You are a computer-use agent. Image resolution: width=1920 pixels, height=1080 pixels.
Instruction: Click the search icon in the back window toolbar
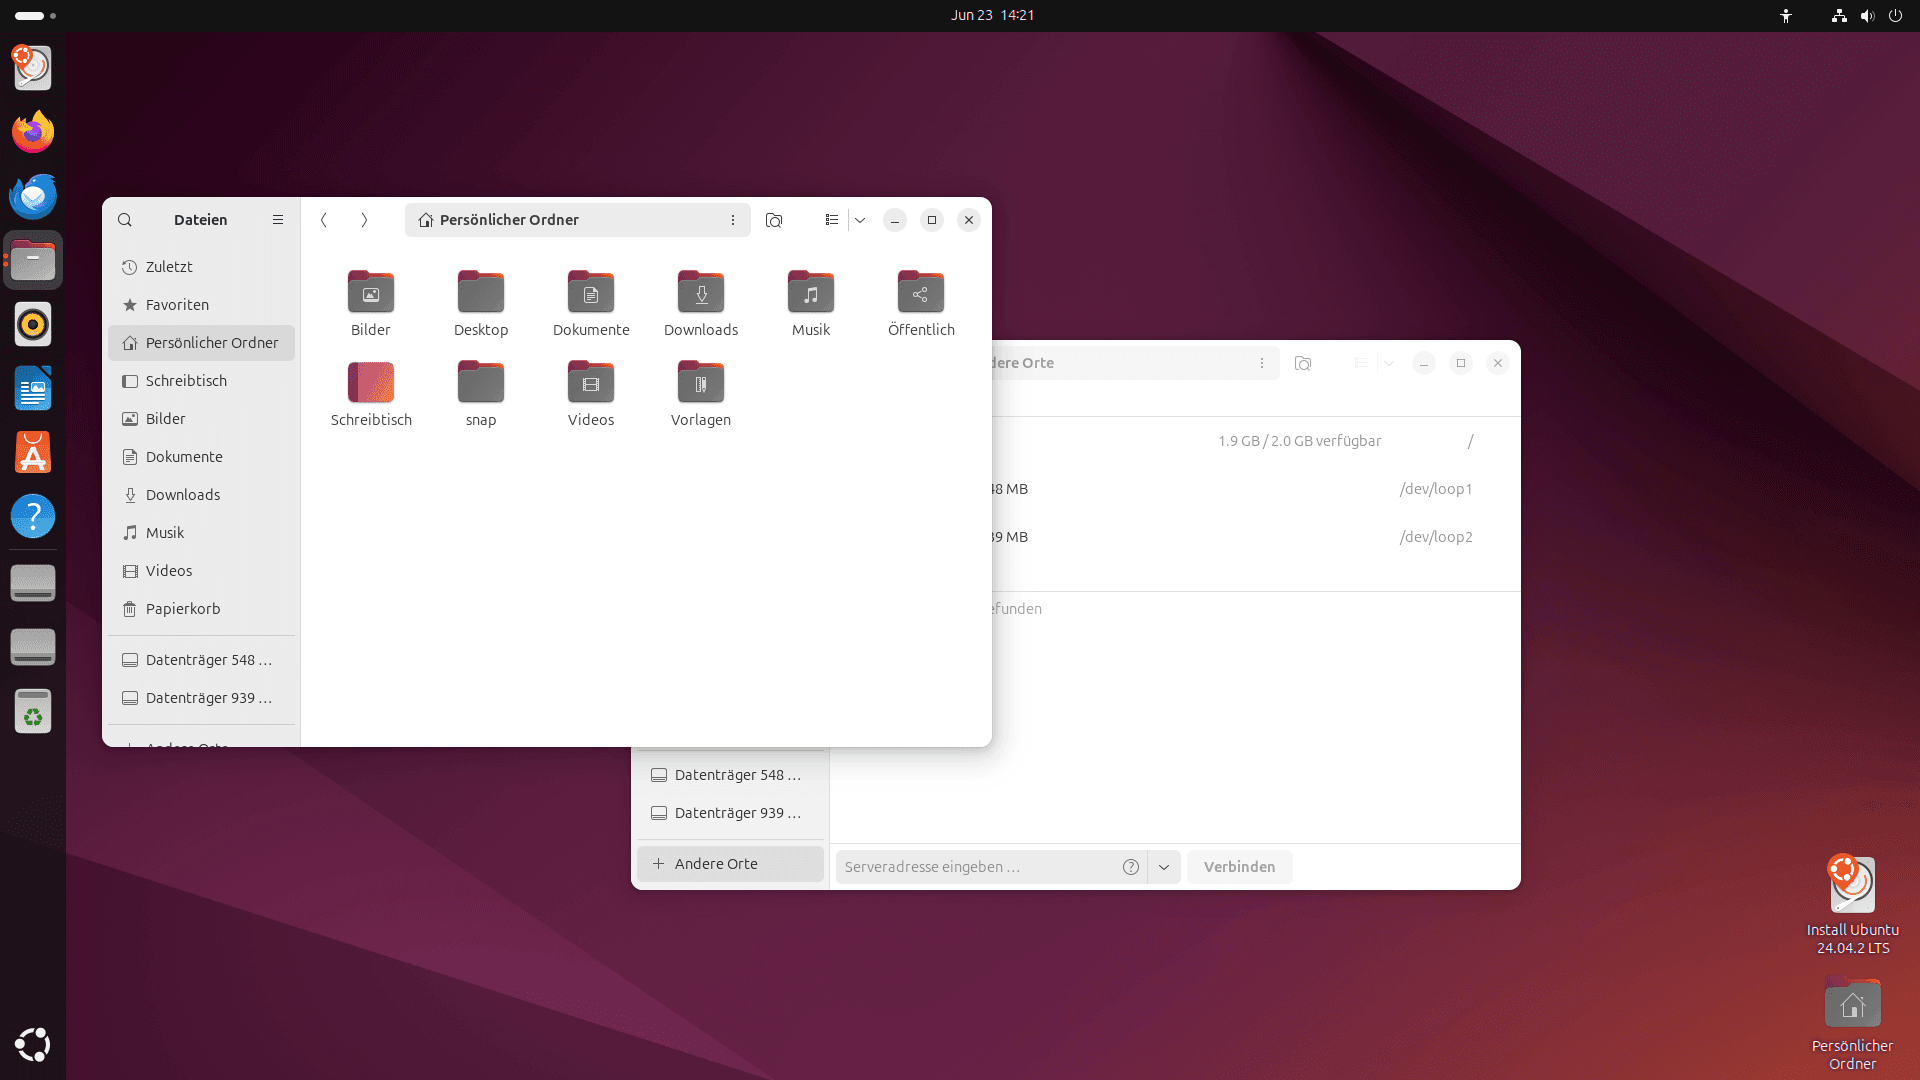(1303, 363)
